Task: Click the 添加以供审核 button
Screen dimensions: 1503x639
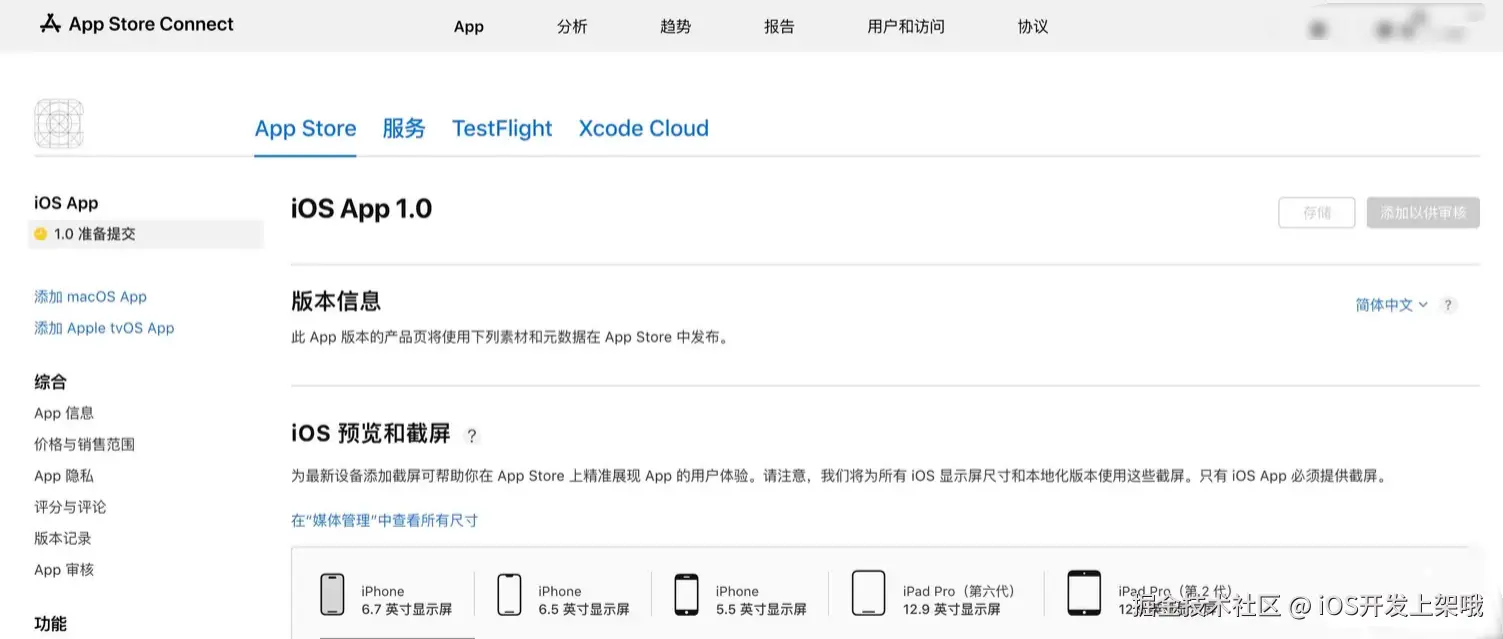Action: (1422, 212)
